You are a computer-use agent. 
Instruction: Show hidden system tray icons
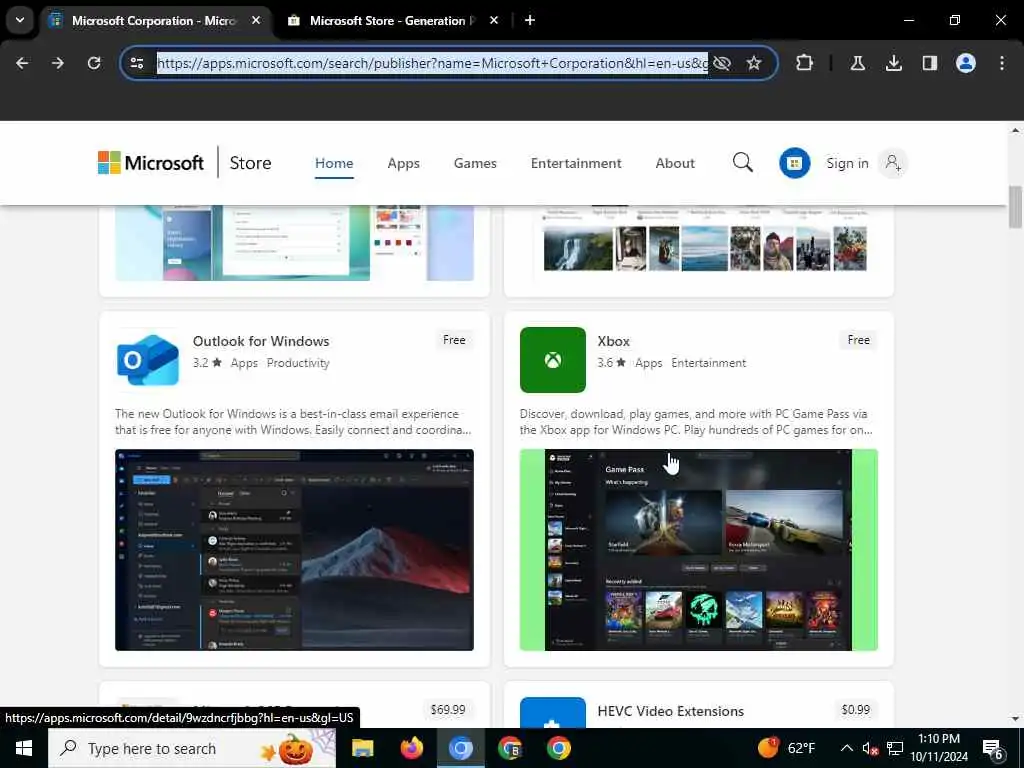(846, 748)
